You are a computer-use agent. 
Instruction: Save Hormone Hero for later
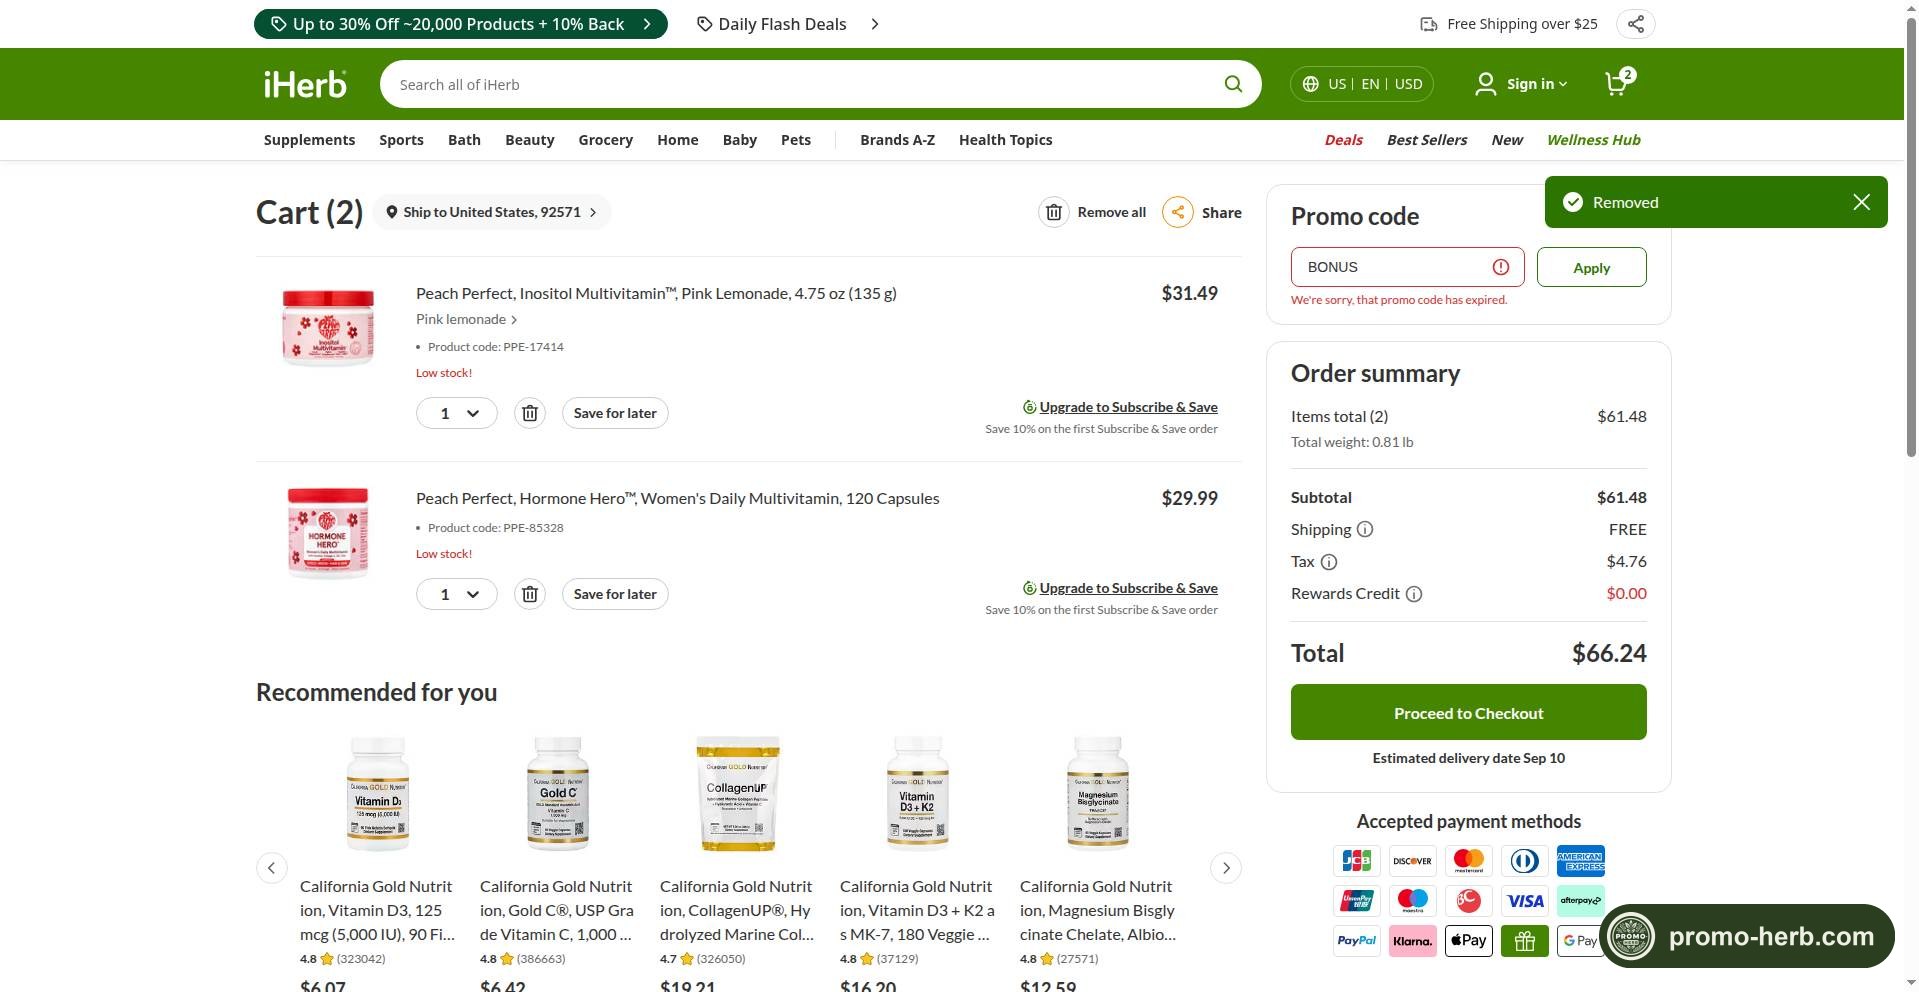pyautogui.click(x=615, y=594)
